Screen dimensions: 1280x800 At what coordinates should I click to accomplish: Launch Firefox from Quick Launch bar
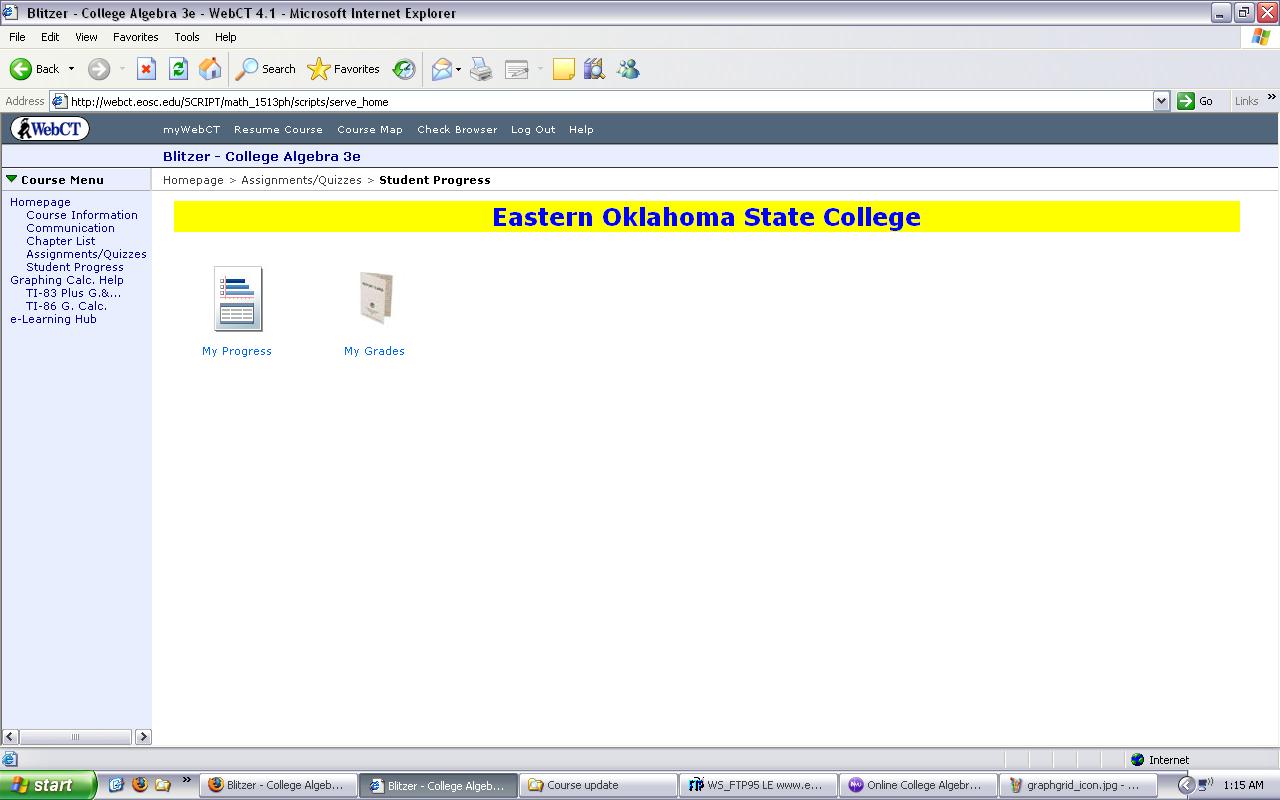(139, 785)
